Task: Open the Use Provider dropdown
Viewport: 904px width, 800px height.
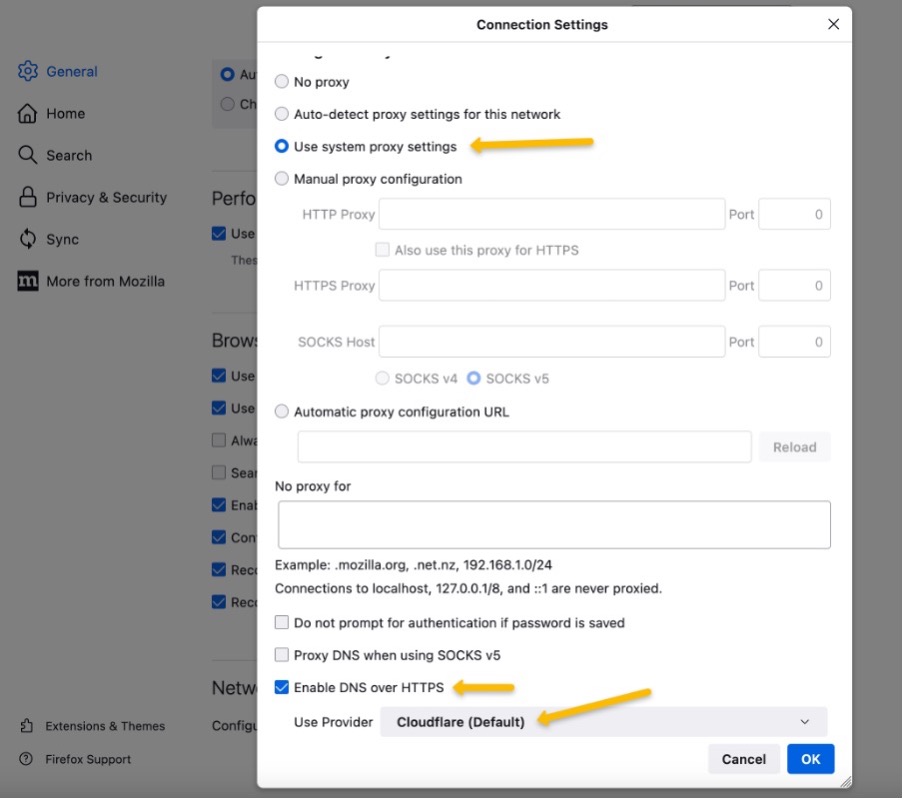Action: point(603,722)
